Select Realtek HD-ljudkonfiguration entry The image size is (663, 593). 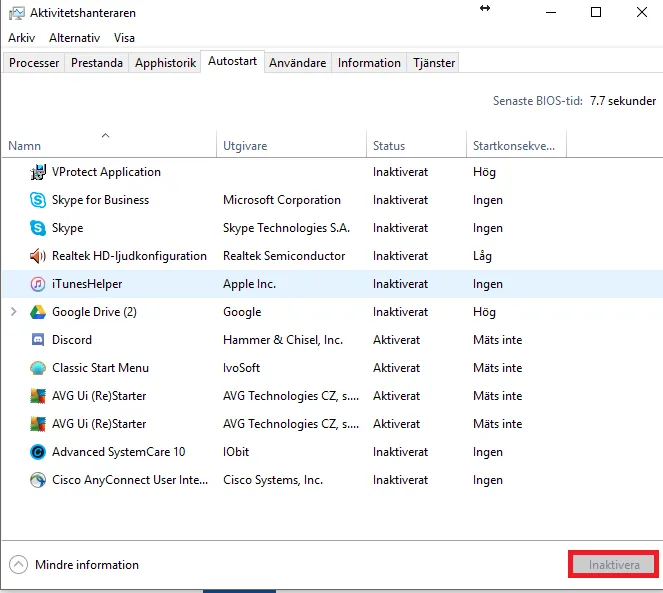(129, 256)
